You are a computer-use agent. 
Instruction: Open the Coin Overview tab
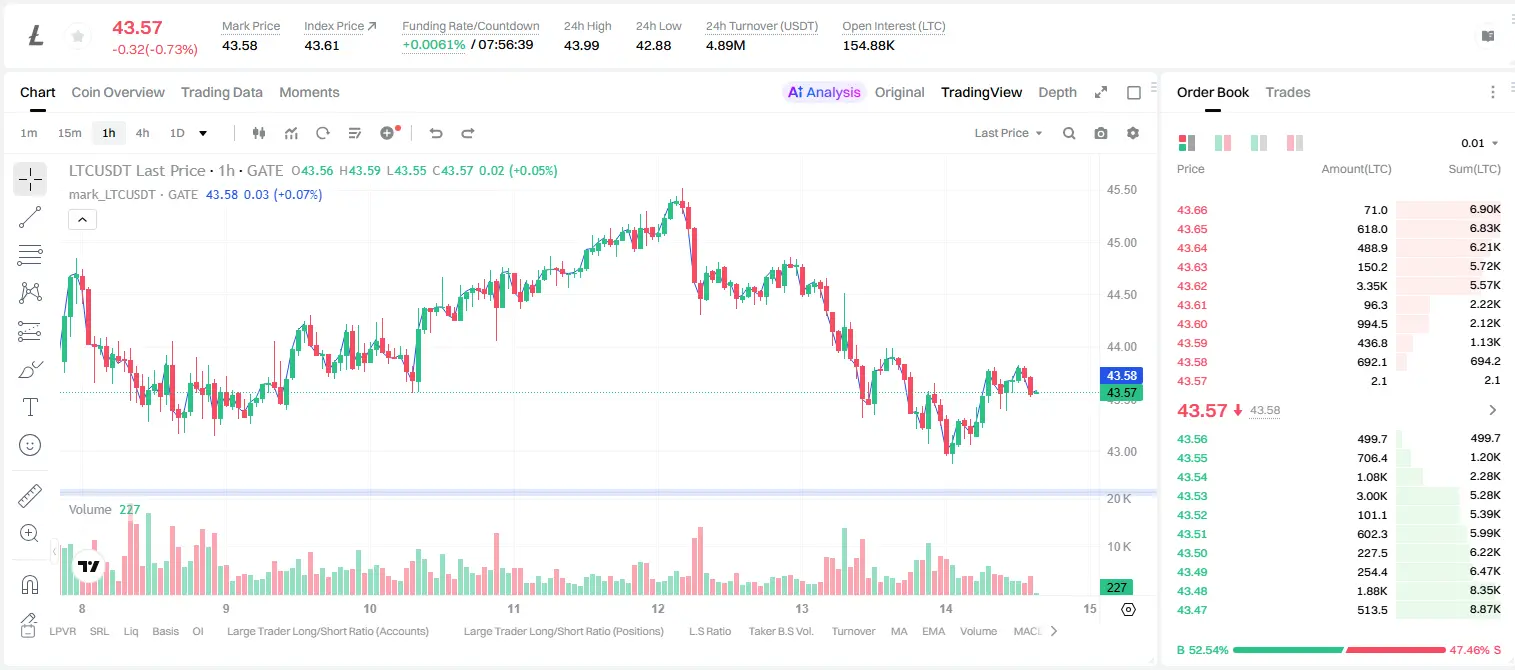pos(118,92)
